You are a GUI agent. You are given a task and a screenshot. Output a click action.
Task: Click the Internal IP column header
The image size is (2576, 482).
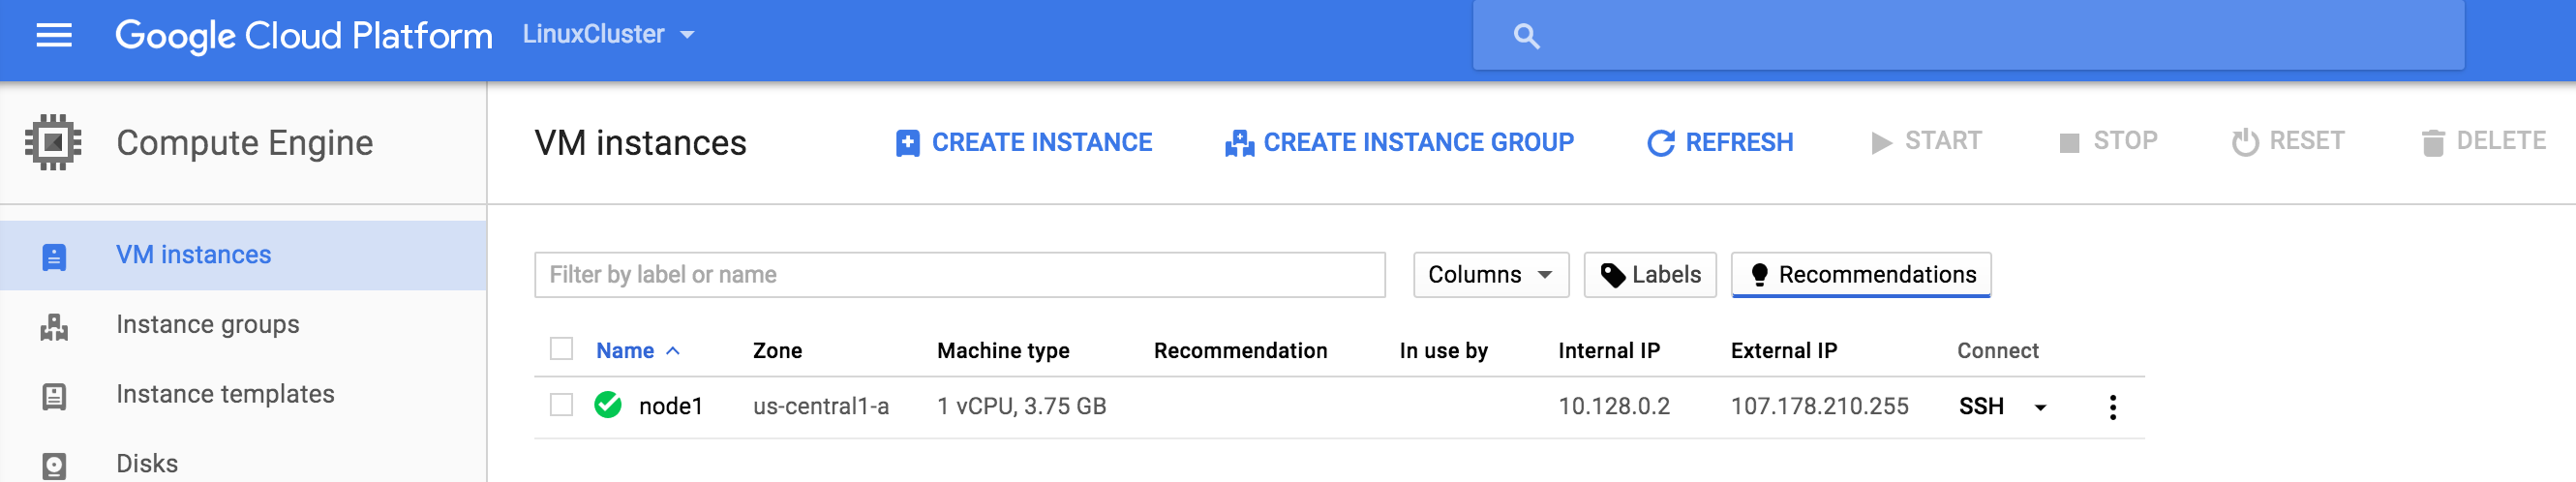click(1608, 351)
